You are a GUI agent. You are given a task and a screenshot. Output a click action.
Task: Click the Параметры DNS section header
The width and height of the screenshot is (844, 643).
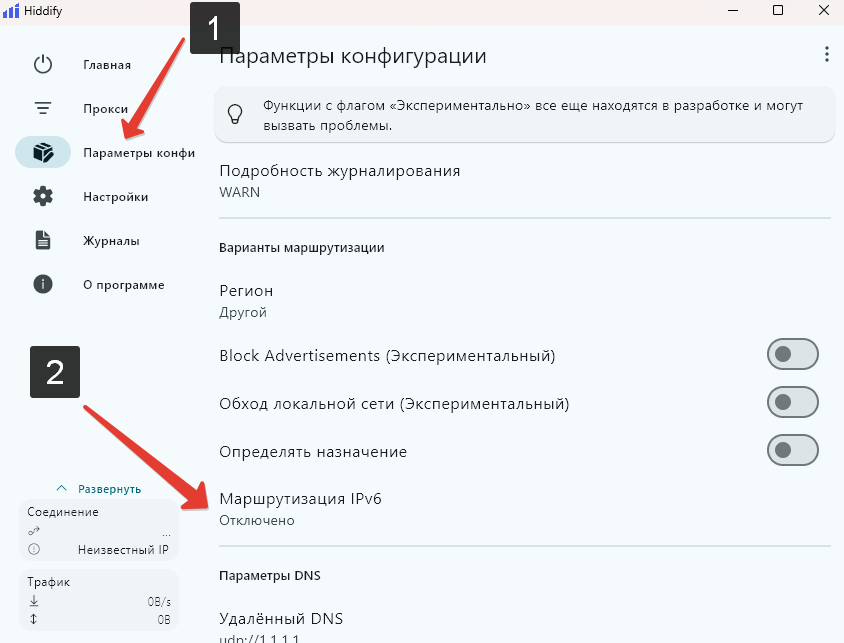pos(270,575)
